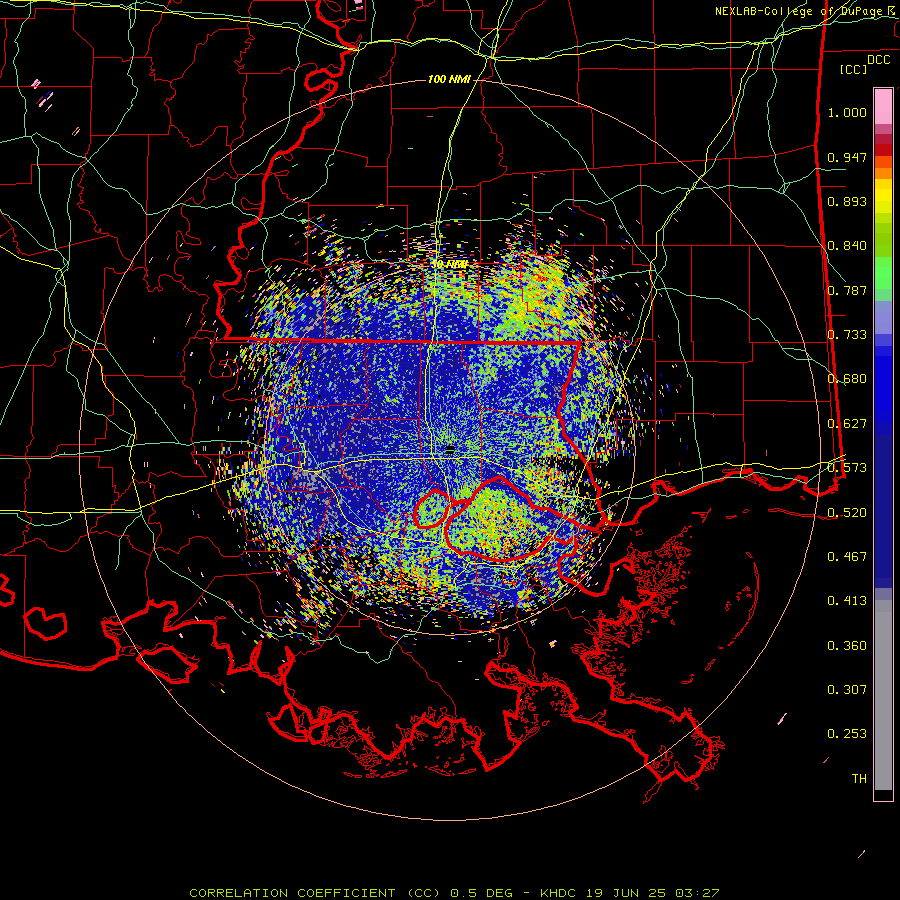This screenshot has width=900, height=900.
Task: Click the Correlation Coefficient caption at bottom
Action: 454,893
